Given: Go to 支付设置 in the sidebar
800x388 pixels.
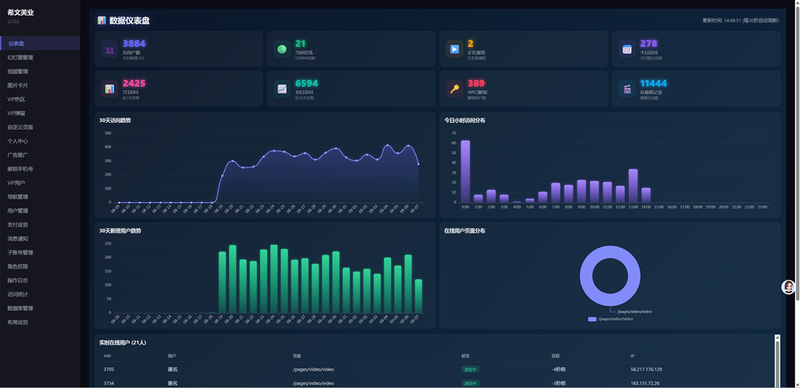Looking at the screenshot, I should (x=18, y=225).
